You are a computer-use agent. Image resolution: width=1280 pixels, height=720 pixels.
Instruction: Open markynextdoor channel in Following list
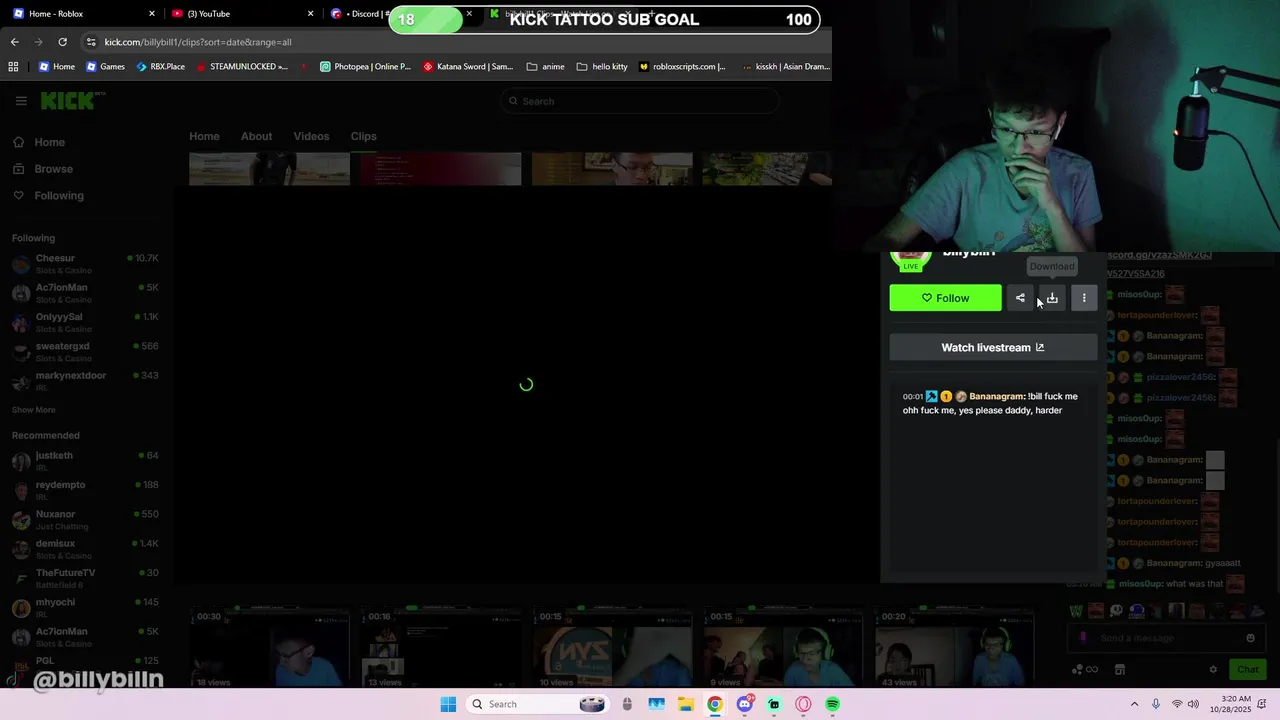tap(85, 380)
